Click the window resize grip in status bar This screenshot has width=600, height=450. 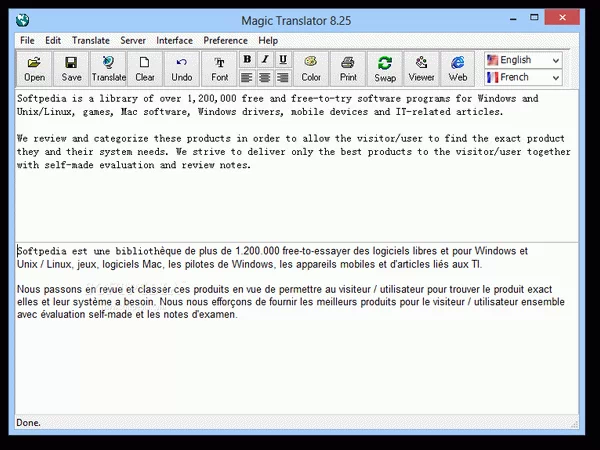pyautogui.click(x=574, y=424)
